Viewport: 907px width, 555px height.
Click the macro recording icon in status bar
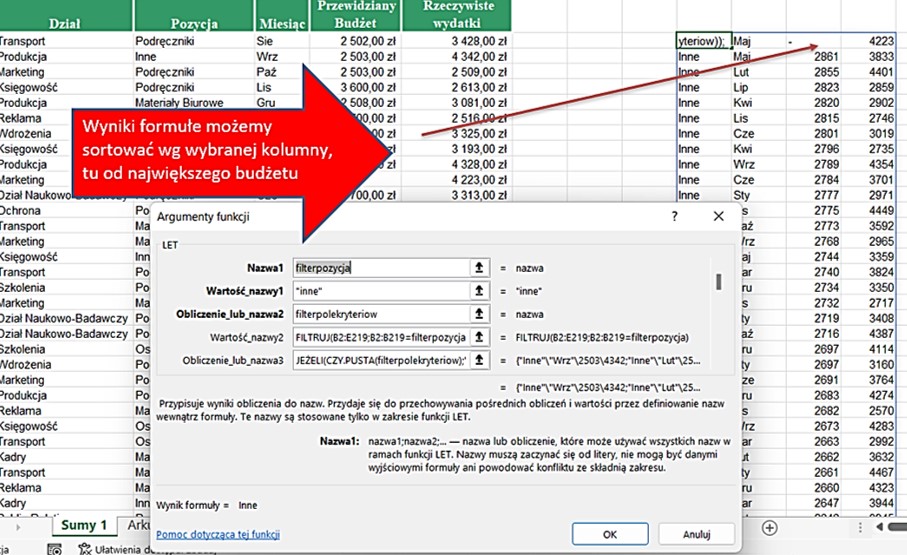pyautogui.click(x=54, y=549)
